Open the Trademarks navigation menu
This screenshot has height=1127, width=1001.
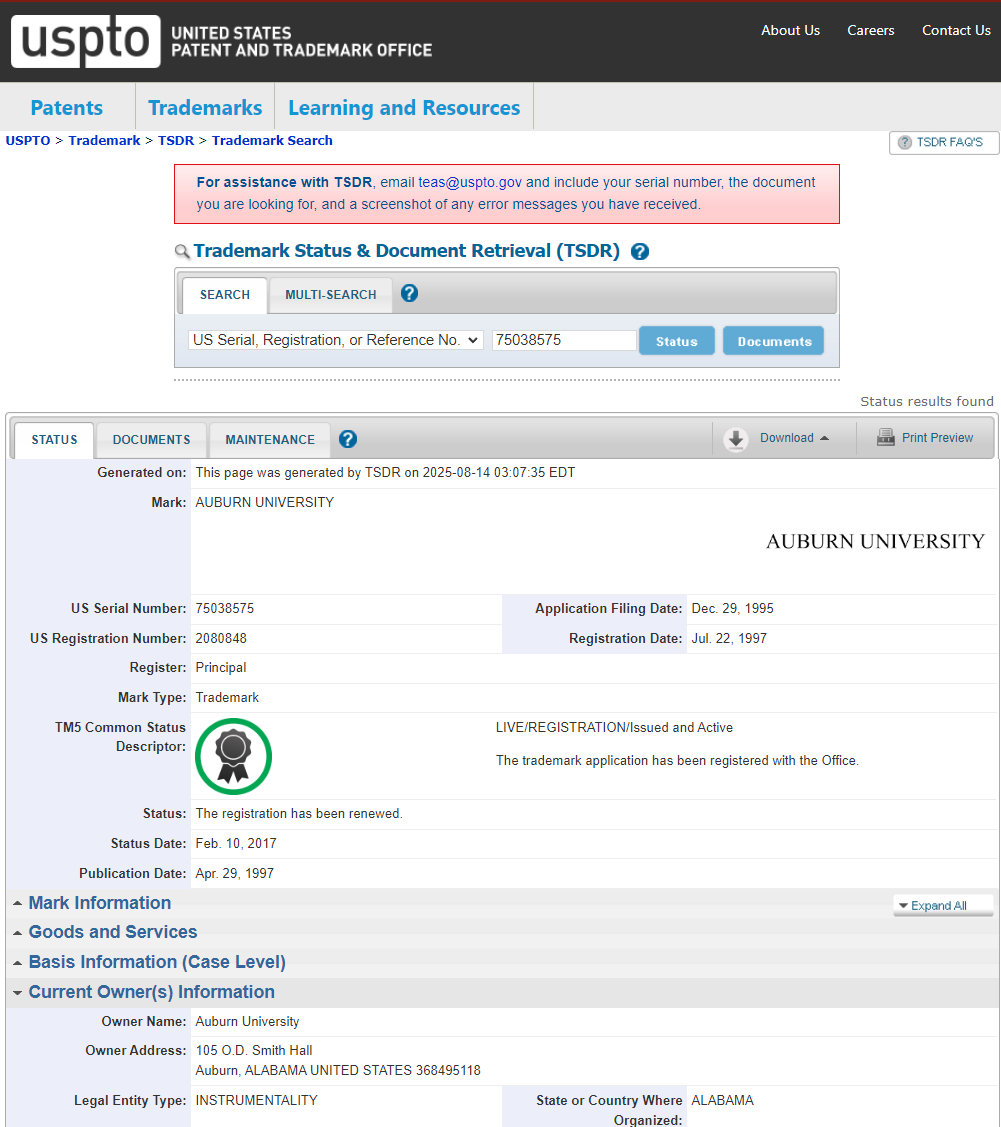click(205, 108)
